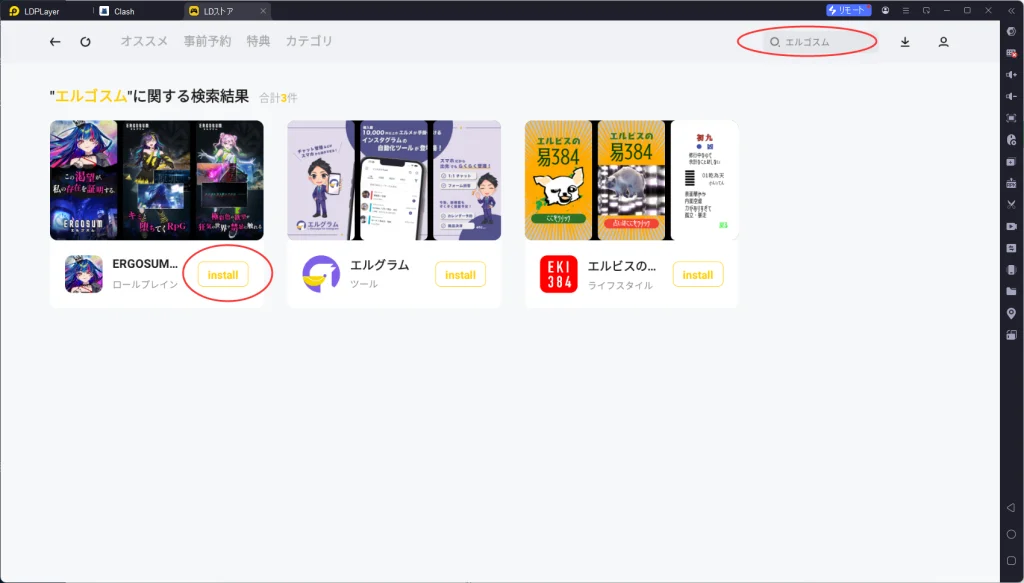Open red EKI 384 app icon
1024x583 pixels.
559,274
